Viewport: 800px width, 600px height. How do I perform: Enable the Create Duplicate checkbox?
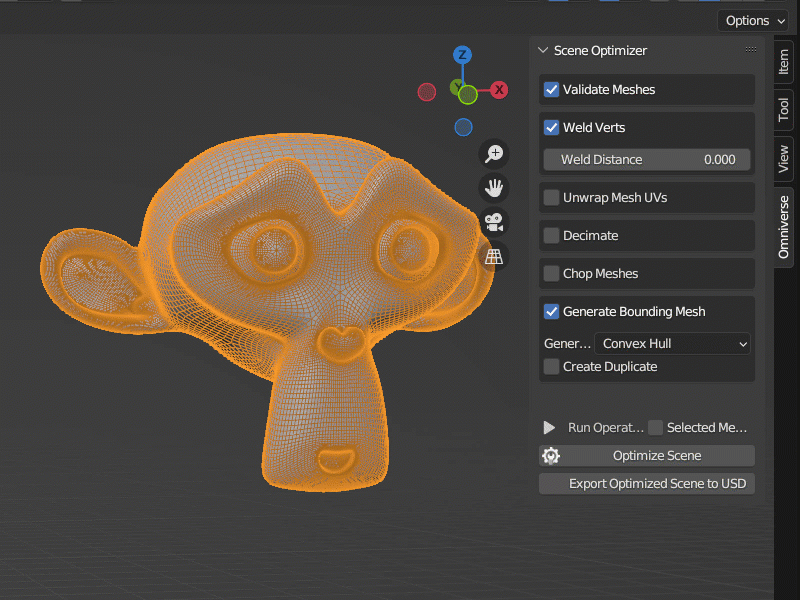[x=551, y=367]
